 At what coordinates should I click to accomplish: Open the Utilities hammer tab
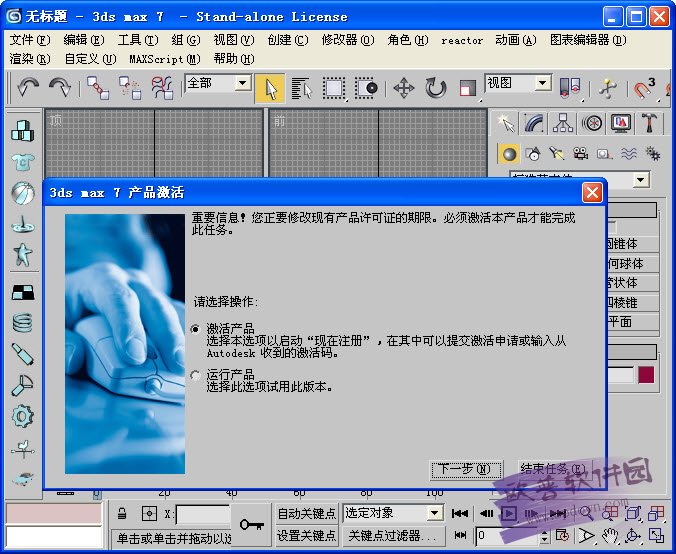(649, 123)
